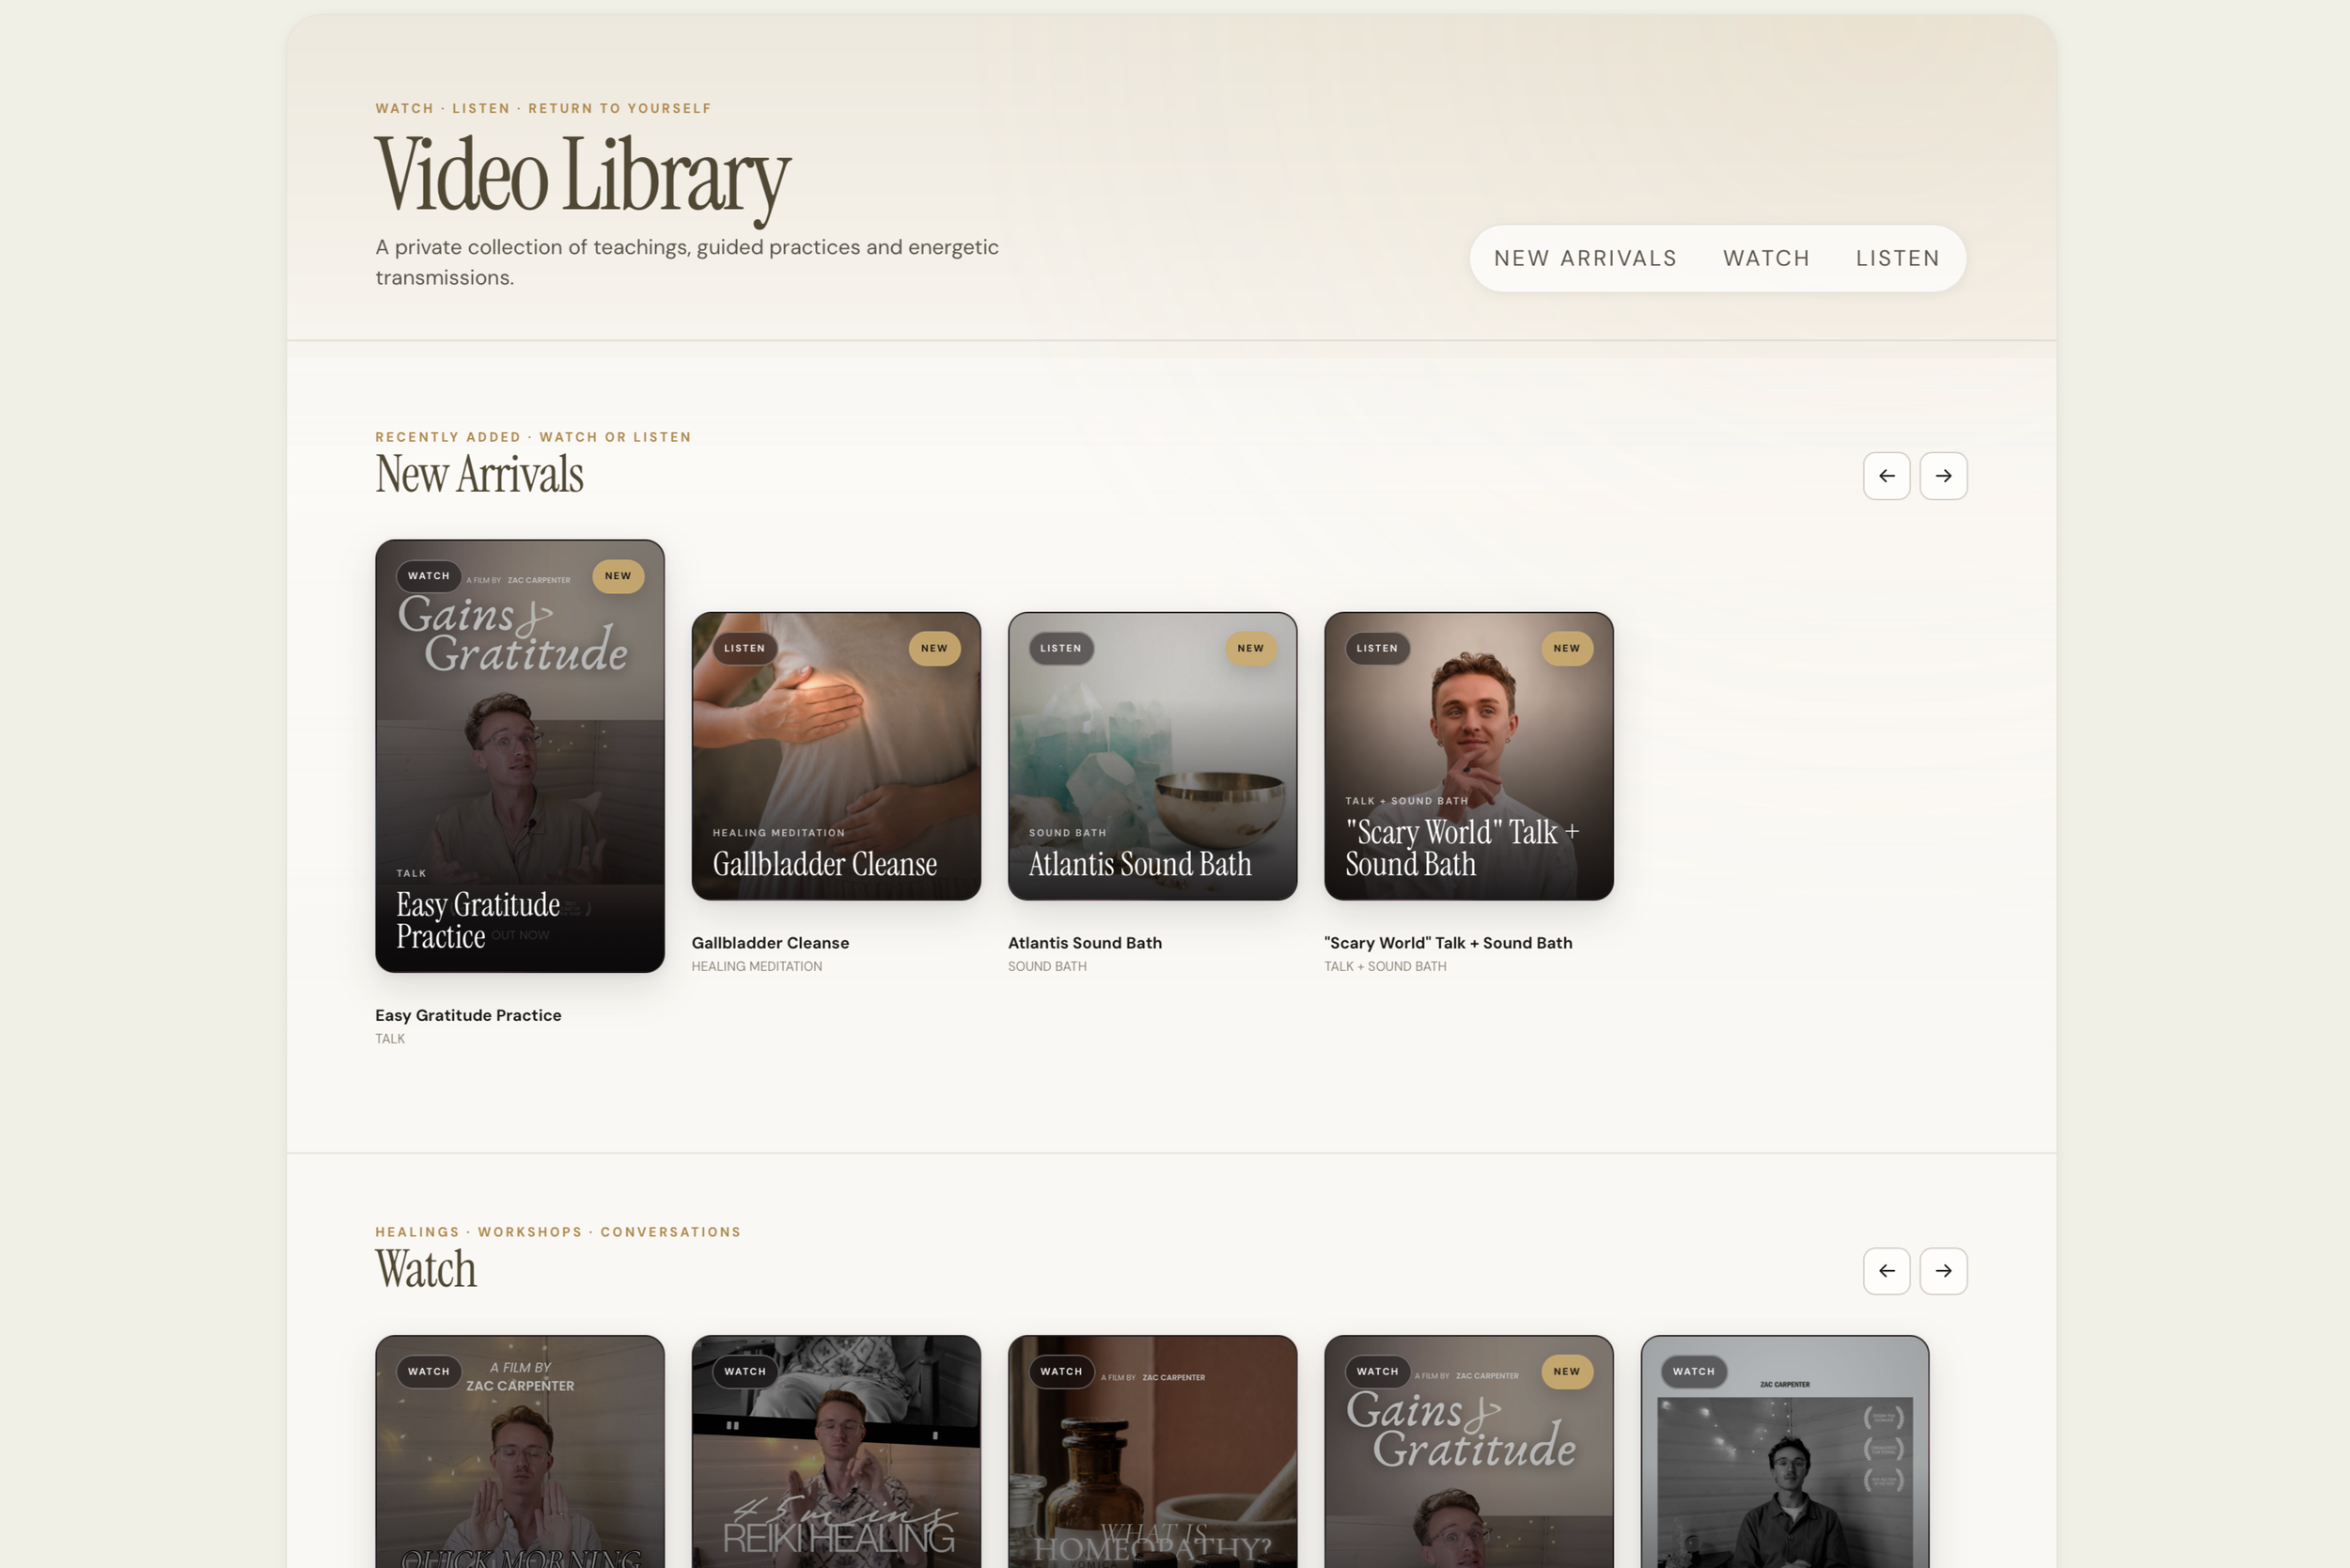2350x1568 pixels.
Task: Open the Atlantis Sound Bath card image
Action: [x=1152, y=756]
